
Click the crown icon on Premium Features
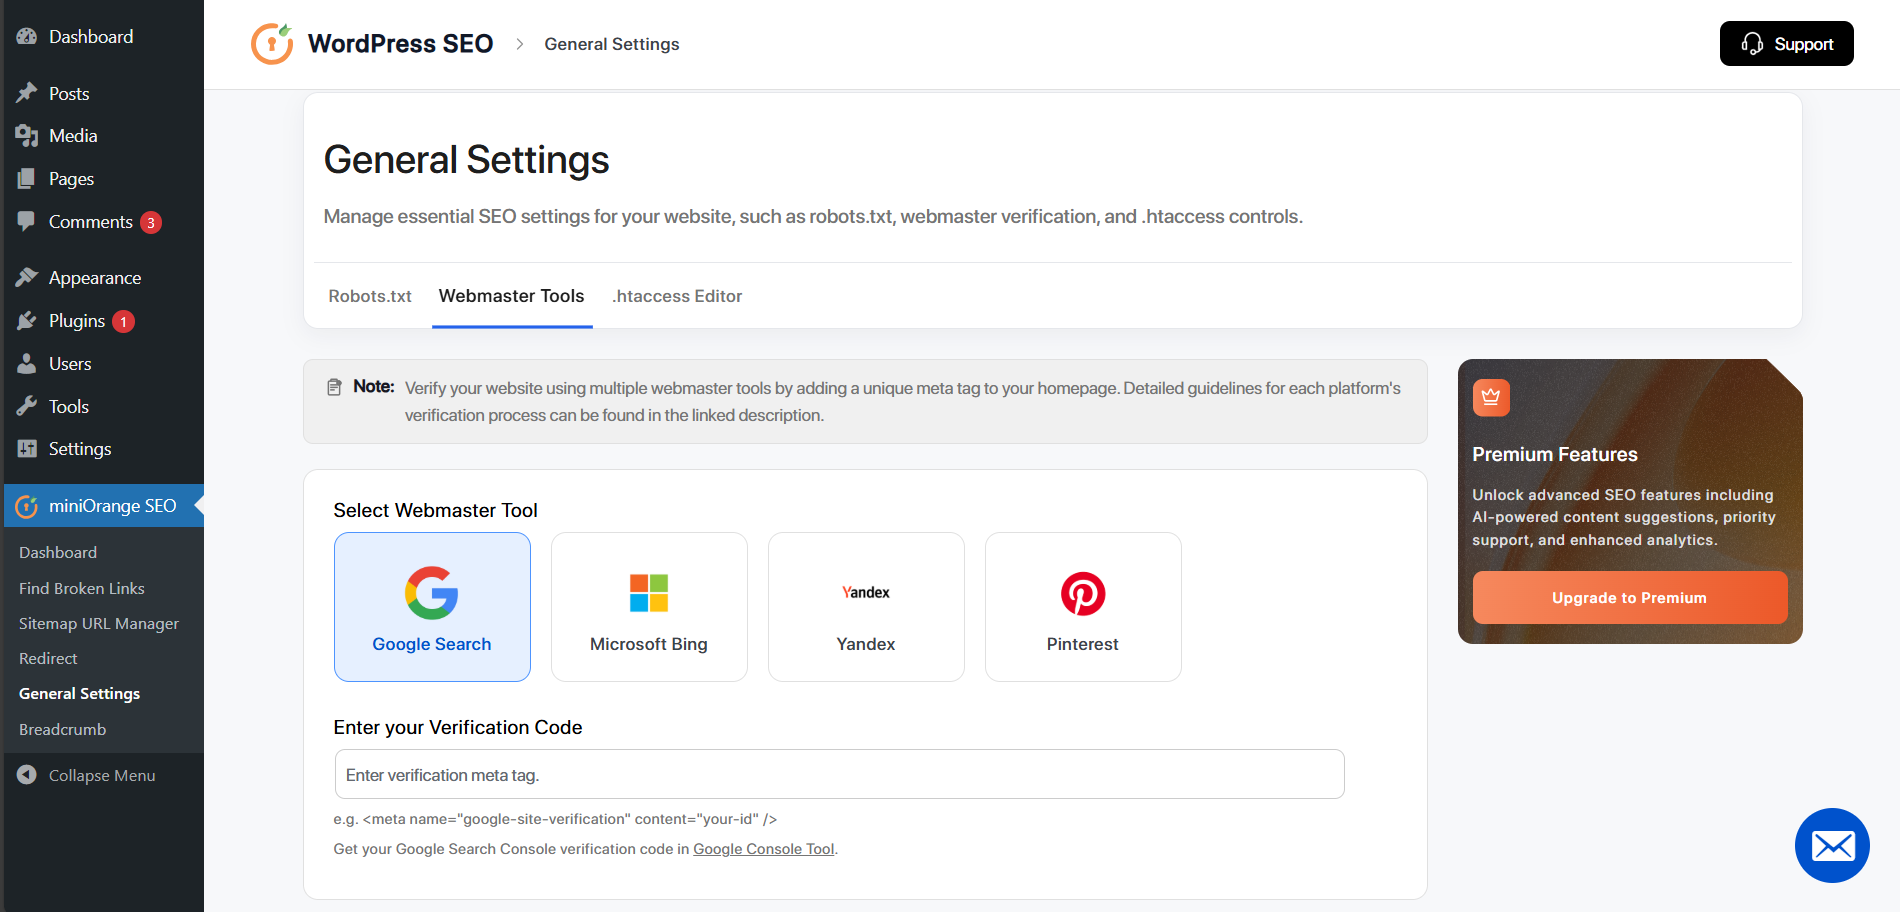click(x=1490, y=396)
